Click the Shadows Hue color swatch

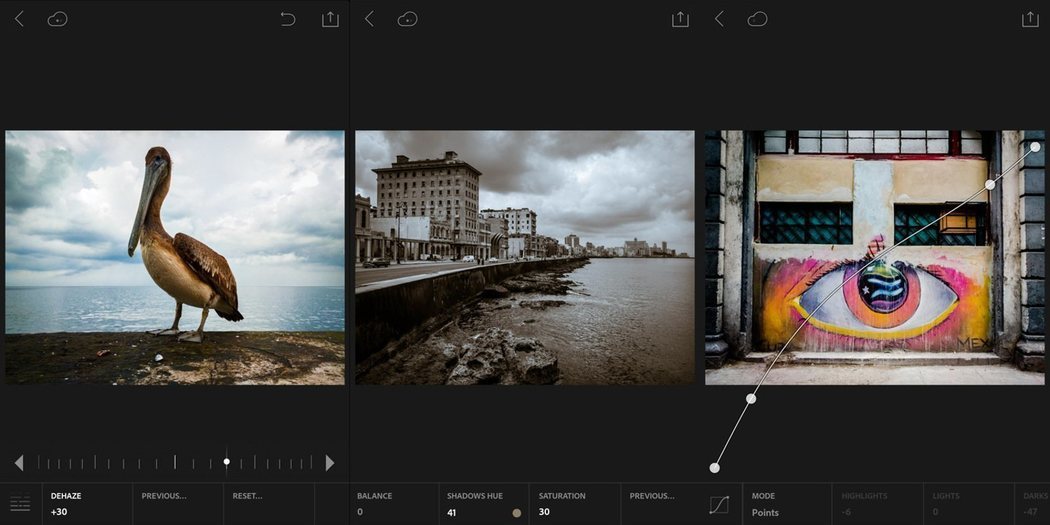coord(516,513)
